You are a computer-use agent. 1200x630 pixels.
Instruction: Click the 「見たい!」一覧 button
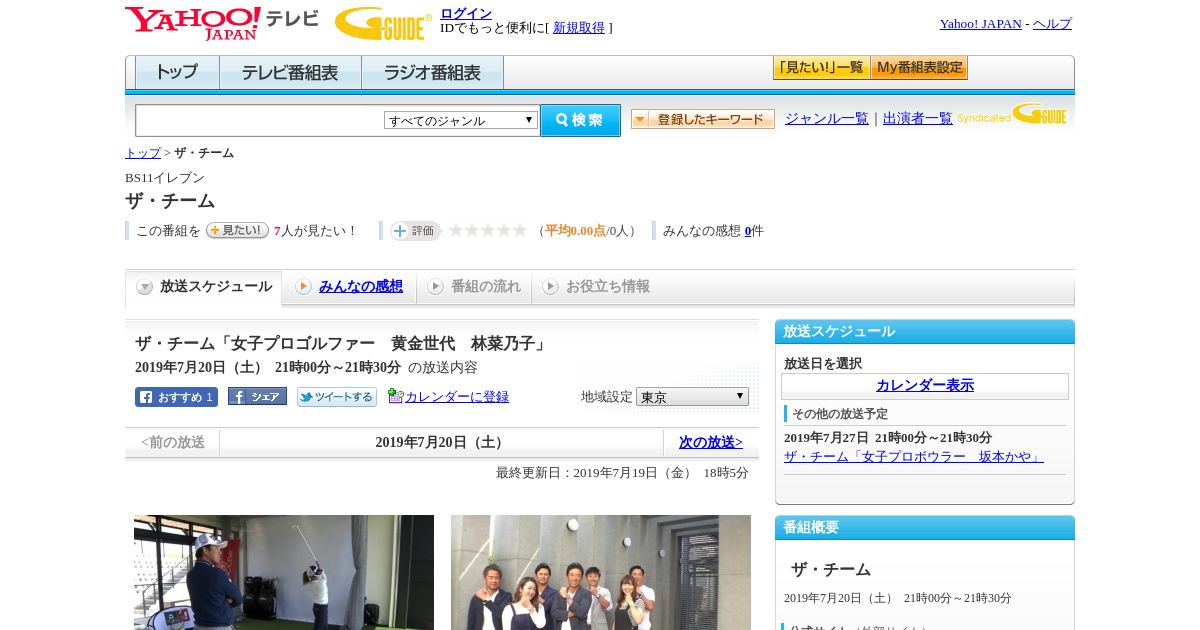822,68
